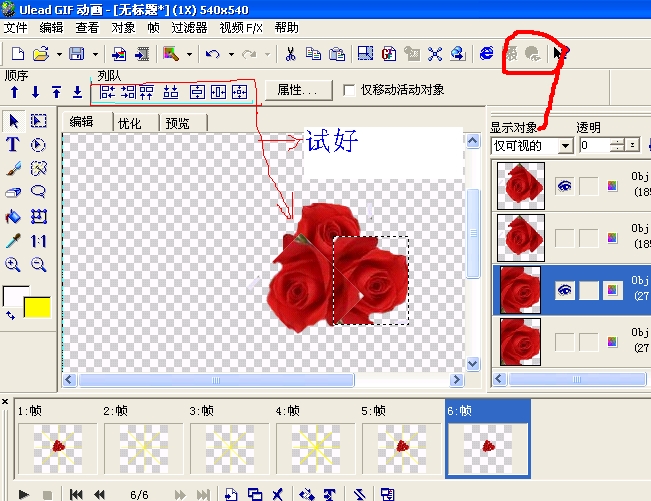
Task: Toggle eye icon of the highlighted object
Action: [x=564, y=290]
